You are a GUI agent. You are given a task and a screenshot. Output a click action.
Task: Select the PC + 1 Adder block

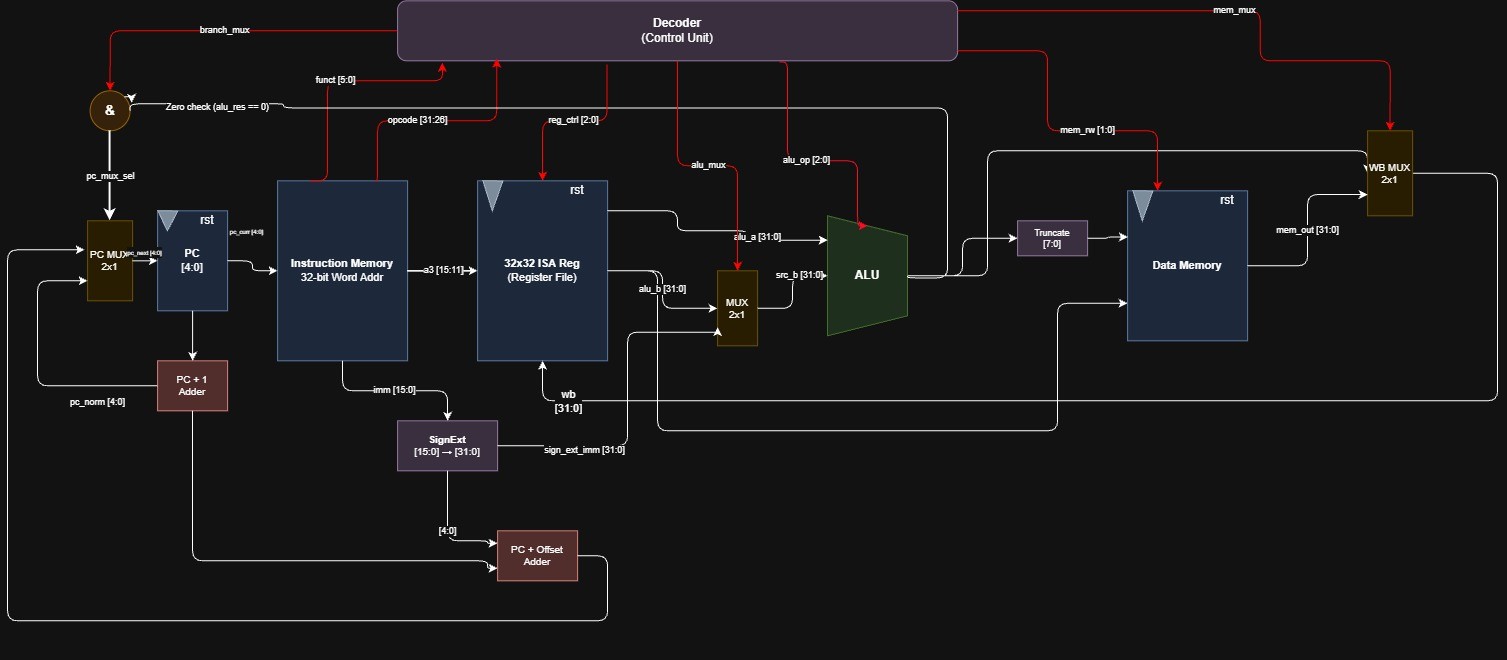pyautogui.click(x=192, y=385)
